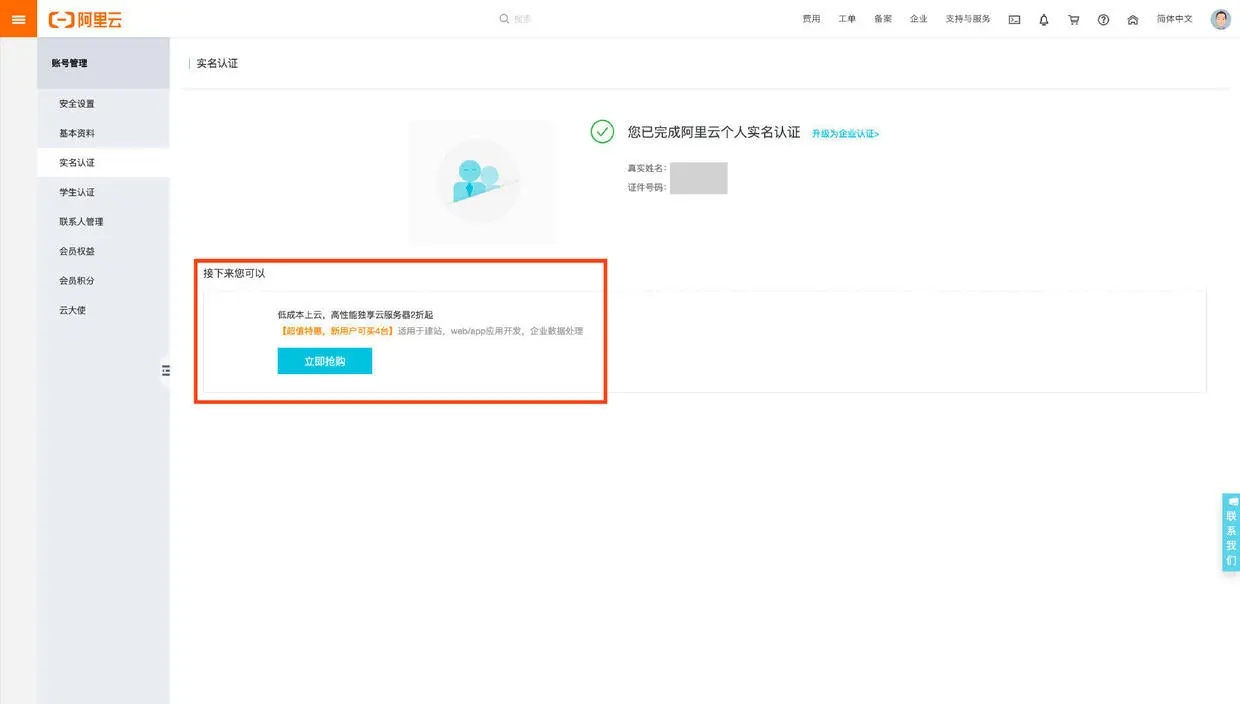Open the Cloud Shell terminal icon
Image resolution: width=1240 pixels, height=704 pixels.
click(1014, 19)
